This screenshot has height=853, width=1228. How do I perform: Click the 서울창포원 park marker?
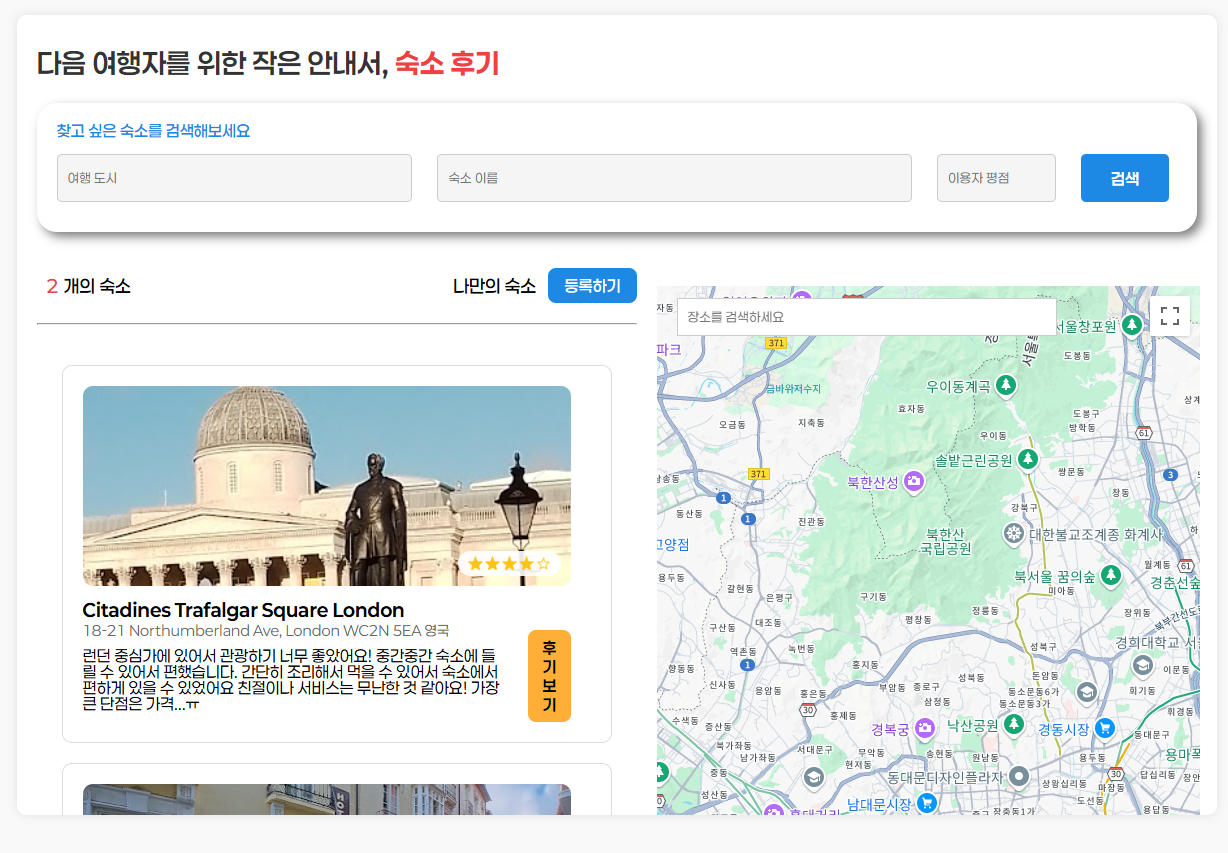coord(1131,325)
